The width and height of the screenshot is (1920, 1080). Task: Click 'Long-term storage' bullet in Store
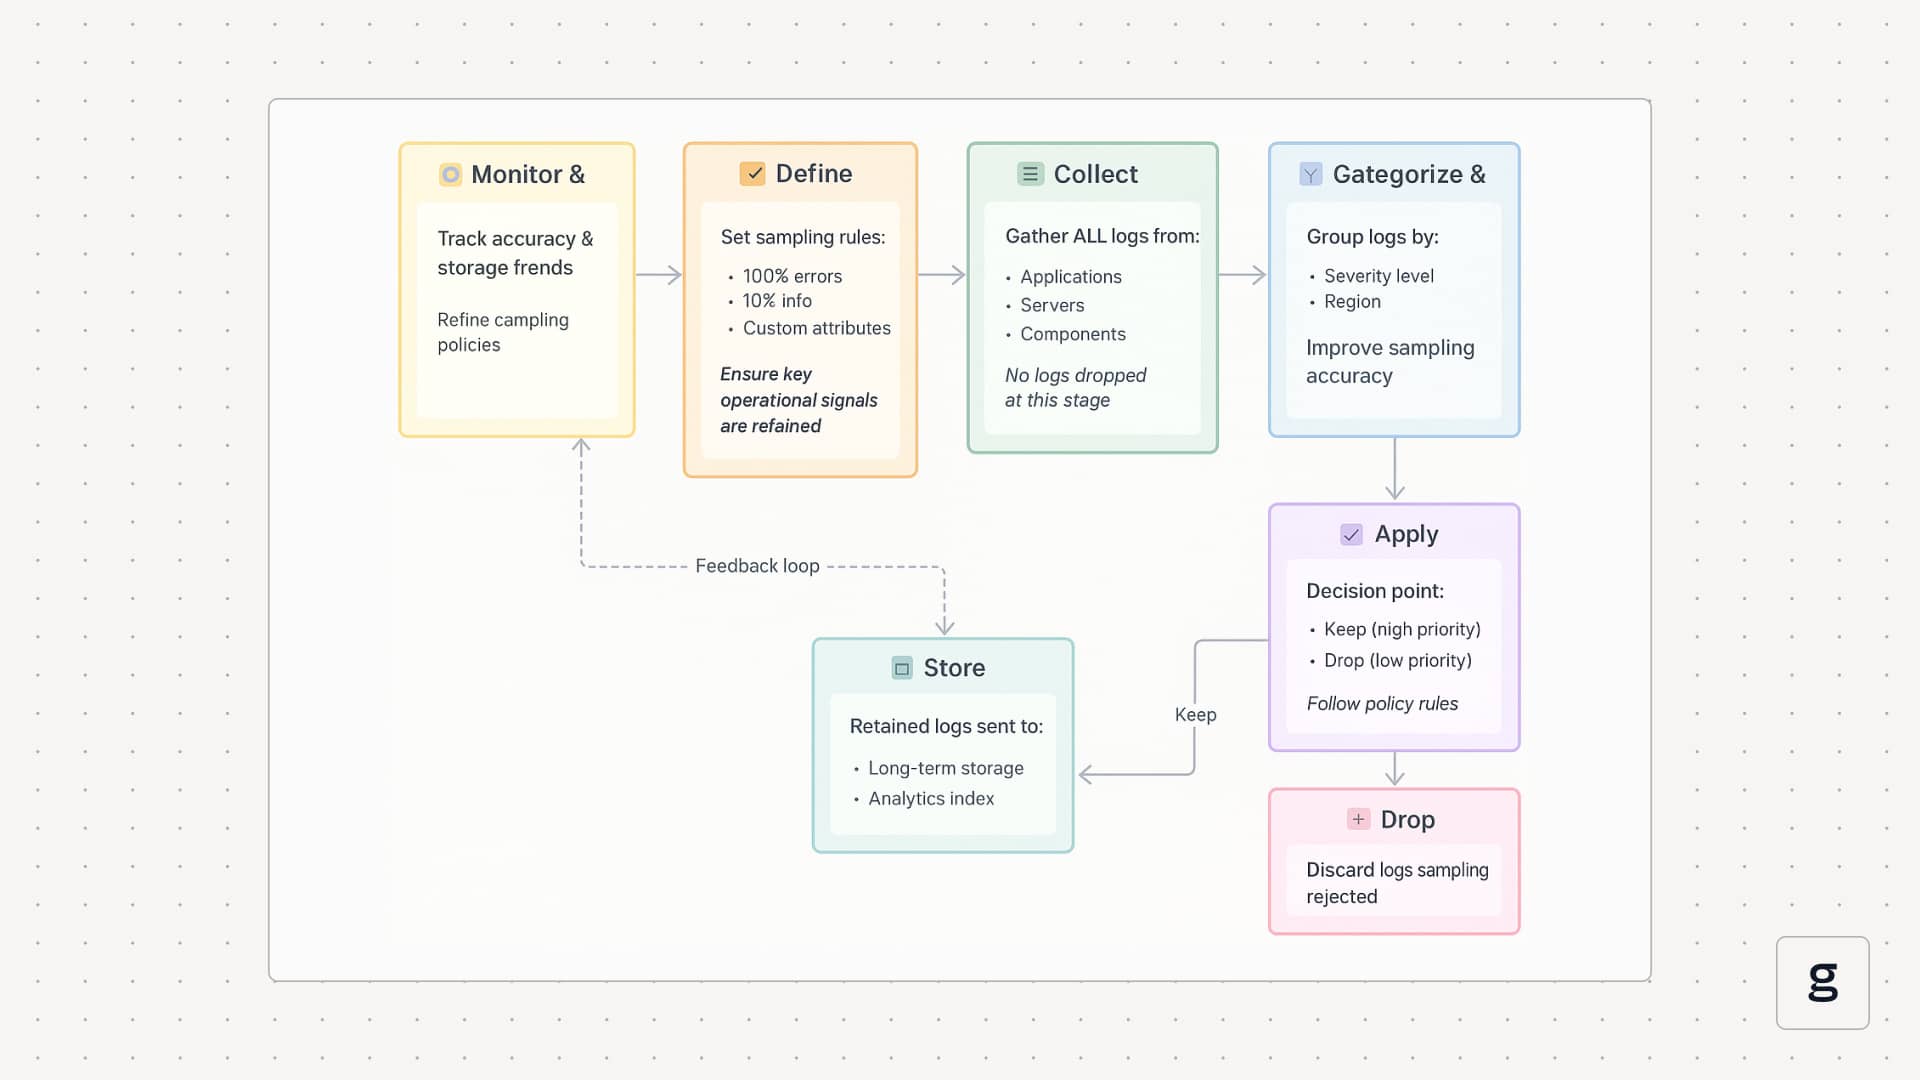945,768
